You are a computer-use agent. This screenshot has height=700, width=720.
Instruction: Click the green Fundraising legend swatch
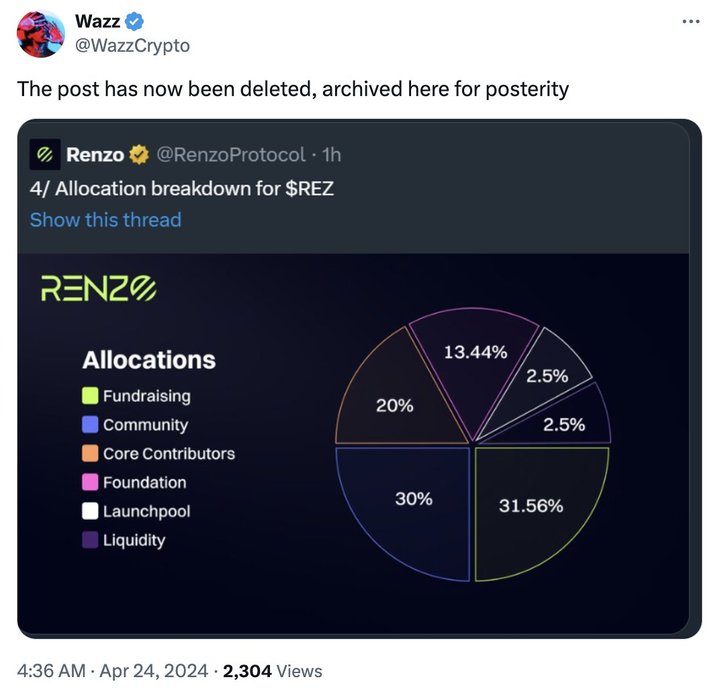click(x=90, y=396)
